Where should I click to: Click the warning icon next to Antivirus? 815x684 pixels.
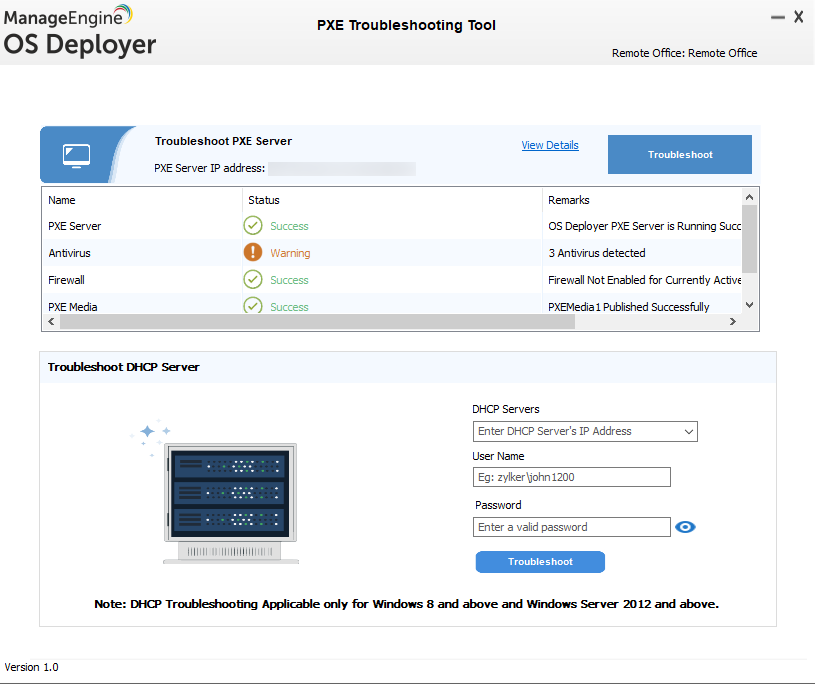click(x=253, y=253)
